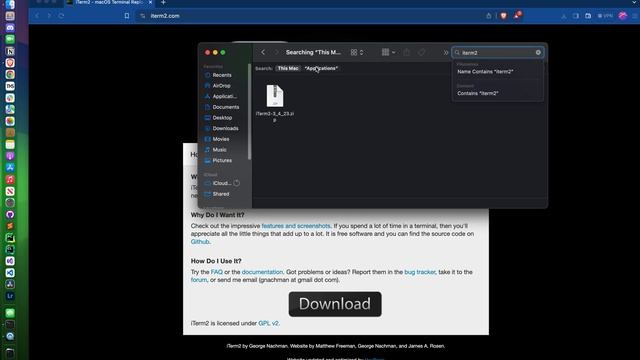
Task: Open Discord from the Dock
Action: pyautogui.click(x=10, y=28)
